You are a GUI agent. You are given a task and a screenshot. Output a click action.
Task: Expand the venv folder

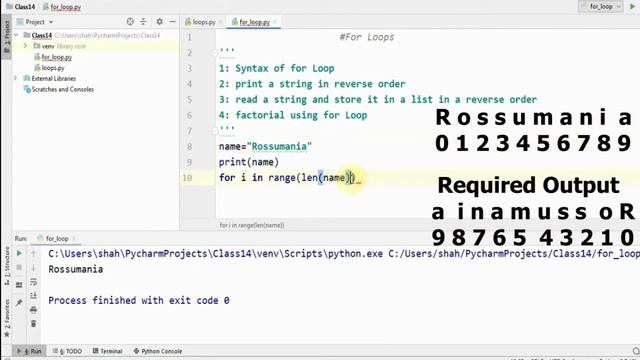(25, 46)
